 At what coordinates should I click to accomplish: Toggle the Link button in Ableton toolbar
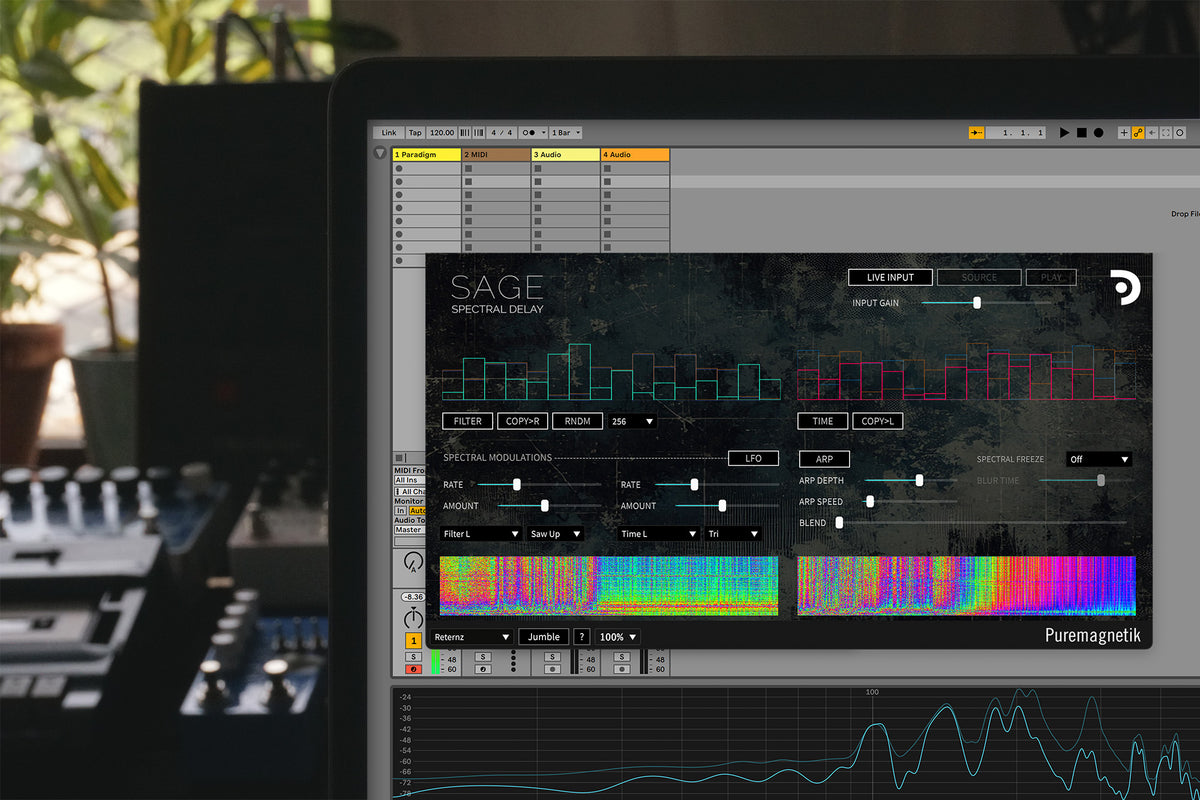pos(388,132)
